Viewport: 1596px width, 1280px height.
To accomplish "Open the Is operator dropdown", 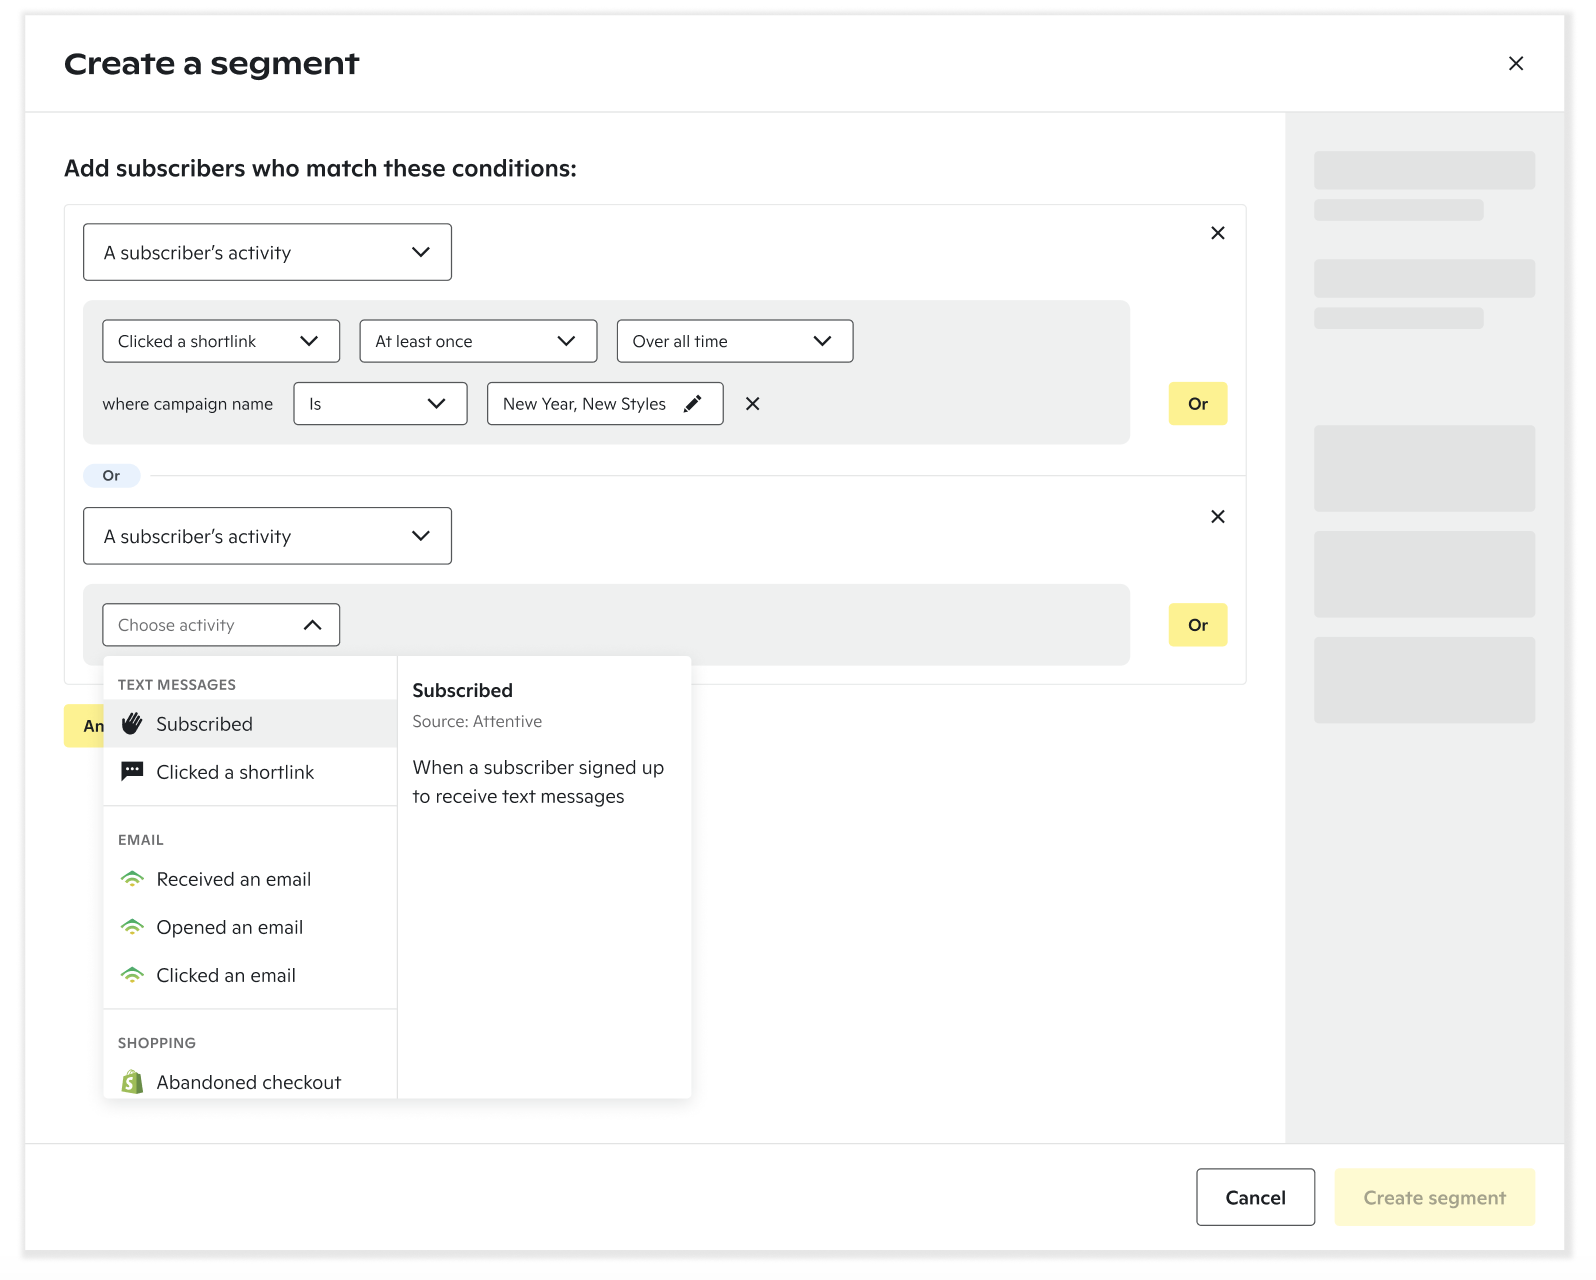I will (x=379, y=404).
